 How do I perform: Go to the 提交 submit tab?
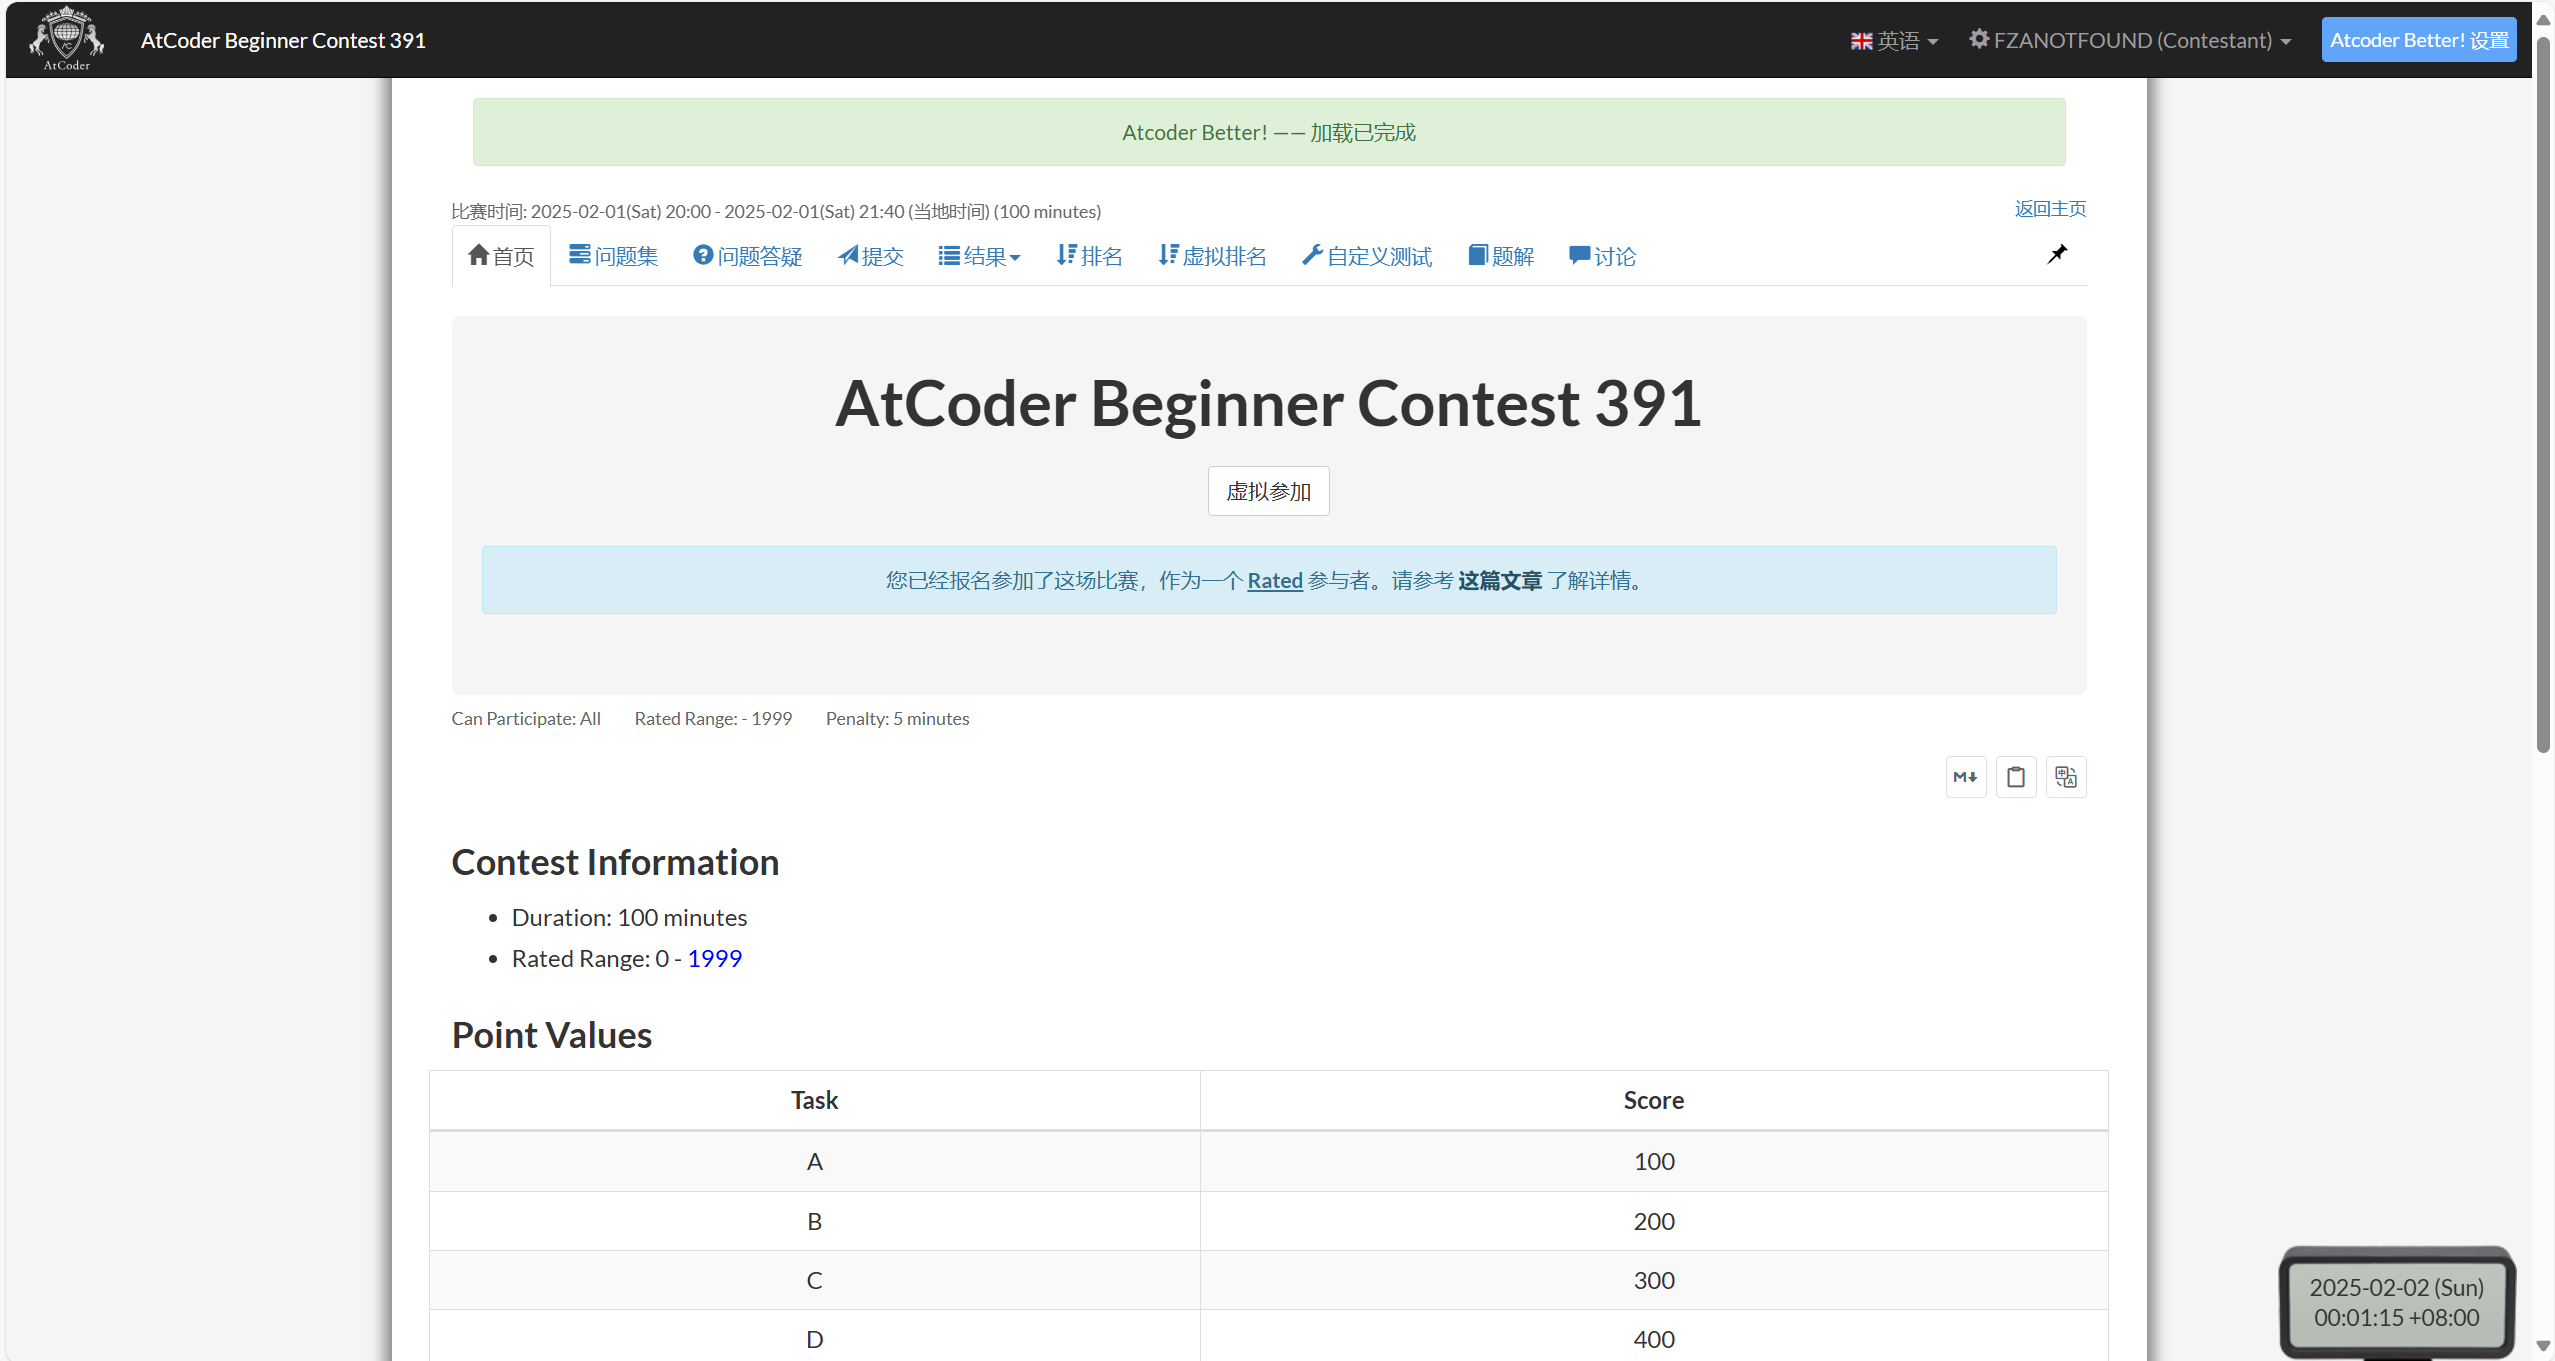(x=870, y=257)
